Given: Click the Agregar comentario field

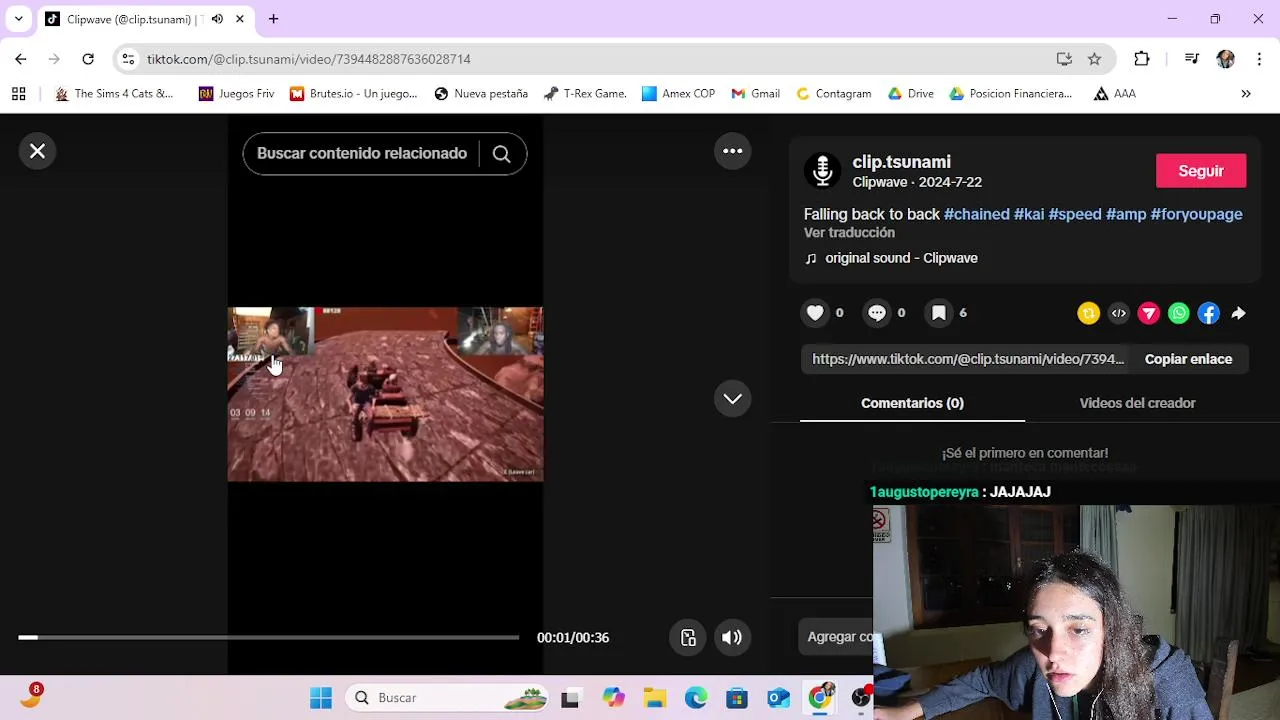Looking at the screenshot, I should coord(838,637).
